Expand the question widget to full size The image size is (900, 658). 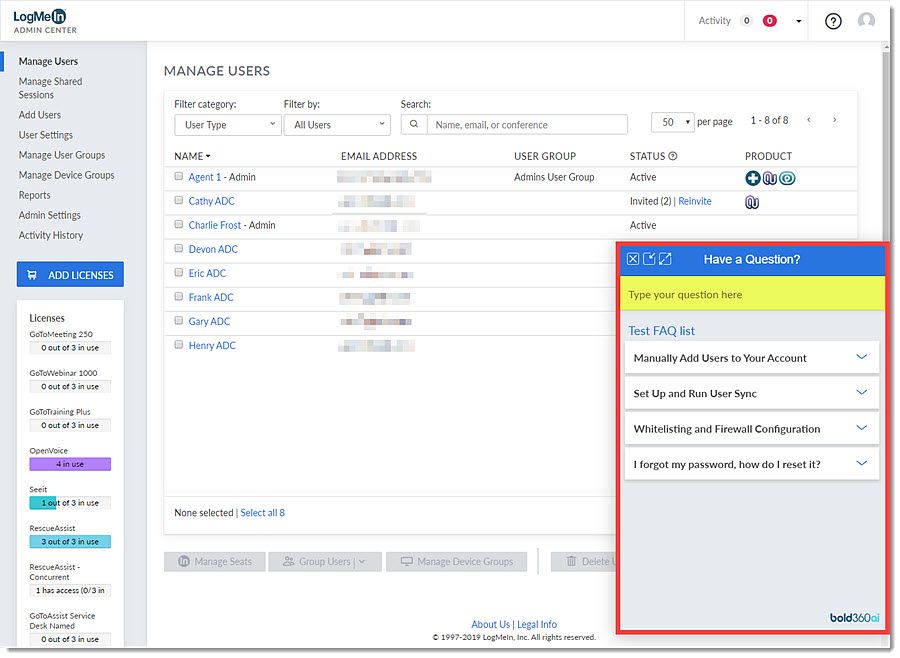(665, 259)
